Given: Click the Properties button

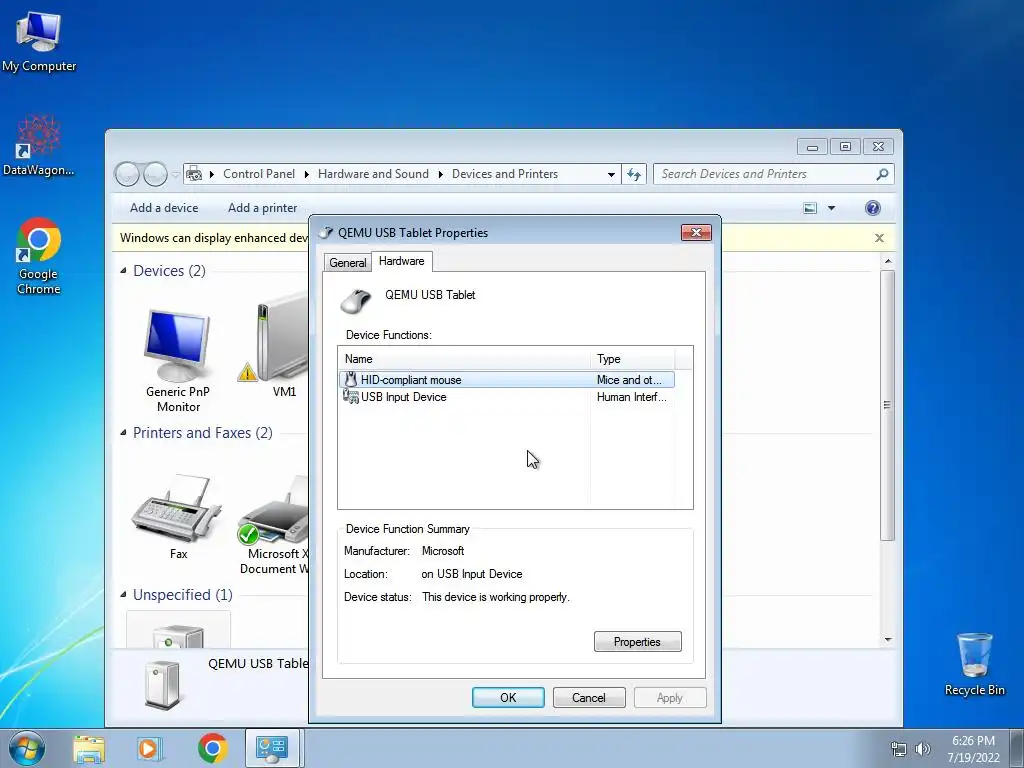Looking at the screenshot, I should click(x=637, y=641).
